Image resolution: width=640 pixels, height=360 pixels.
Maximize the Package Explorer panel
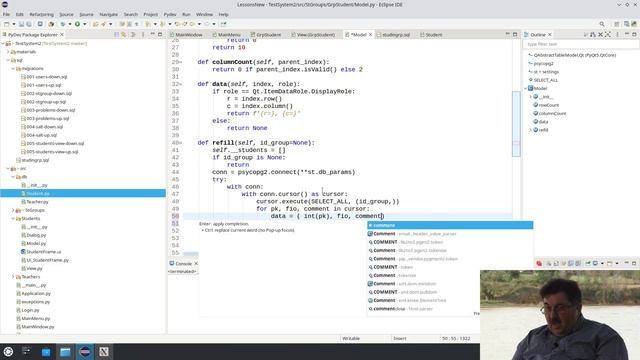click(160, 35)
